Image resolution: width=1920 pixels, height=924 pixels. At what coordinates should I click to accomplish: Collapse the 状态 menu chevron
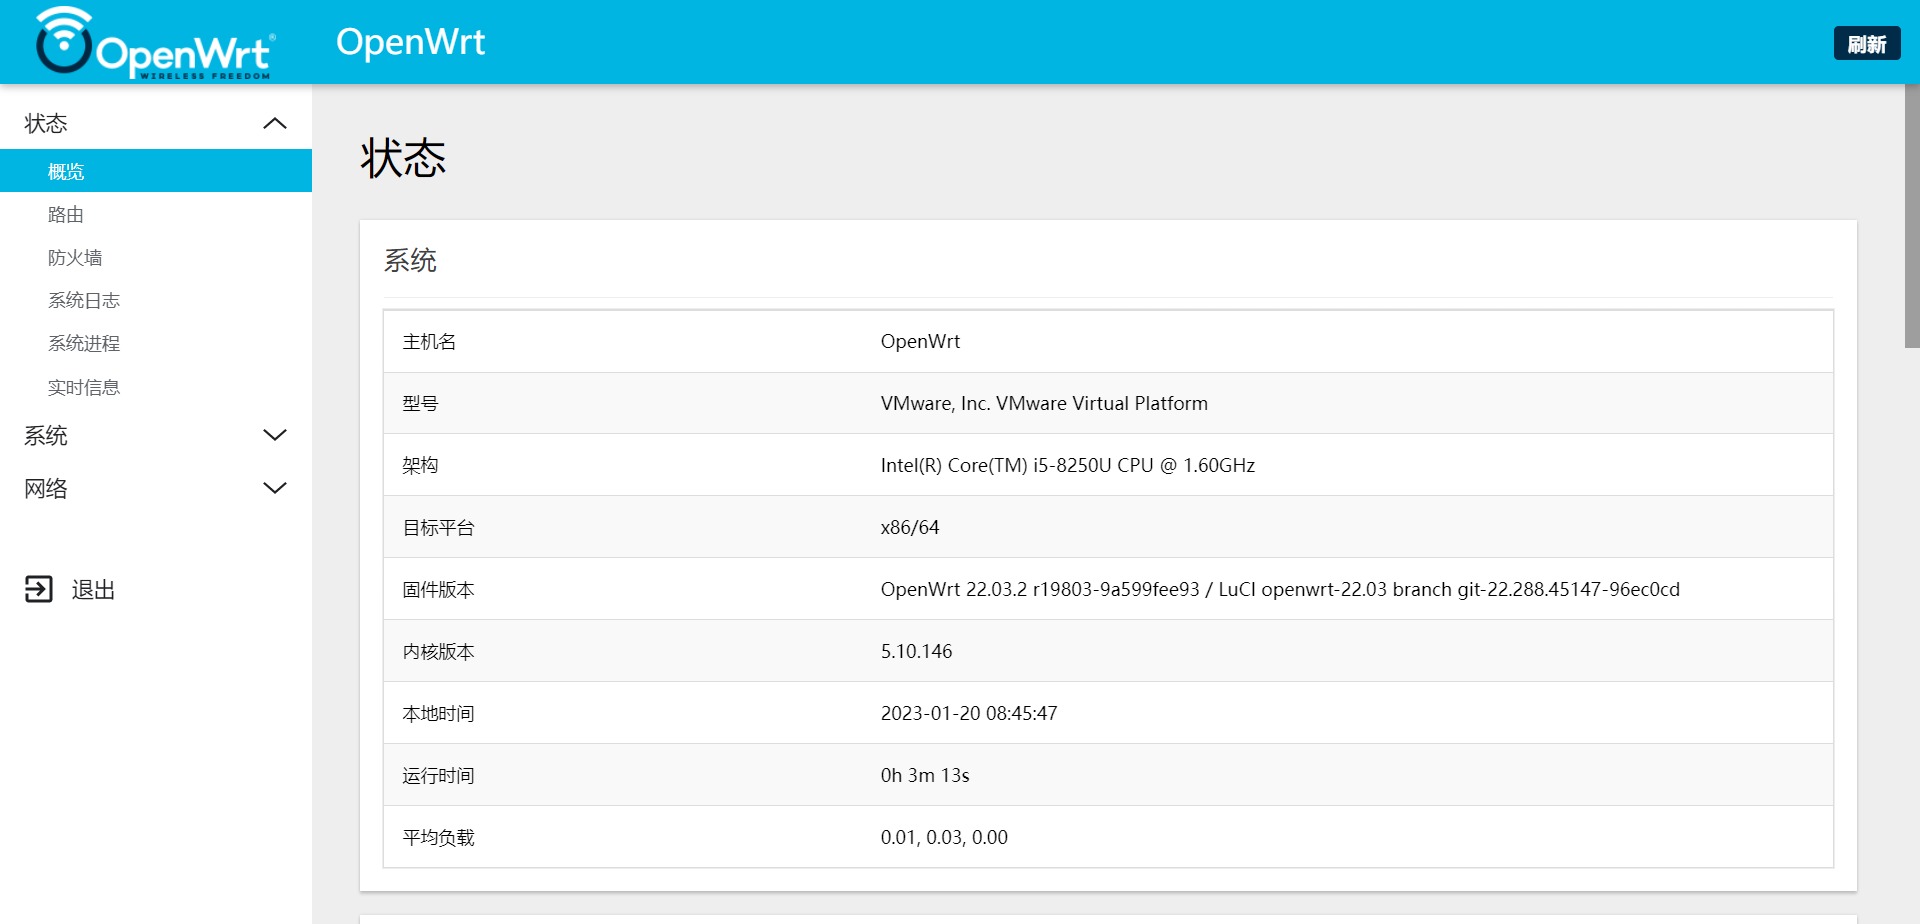pos(275,123)
